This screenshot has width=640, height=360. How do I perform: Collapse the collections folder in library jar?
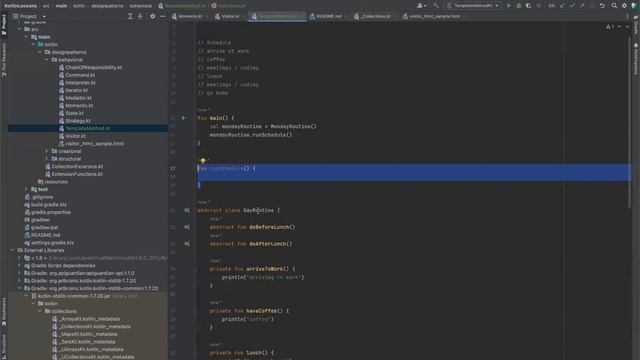point(40,311)
